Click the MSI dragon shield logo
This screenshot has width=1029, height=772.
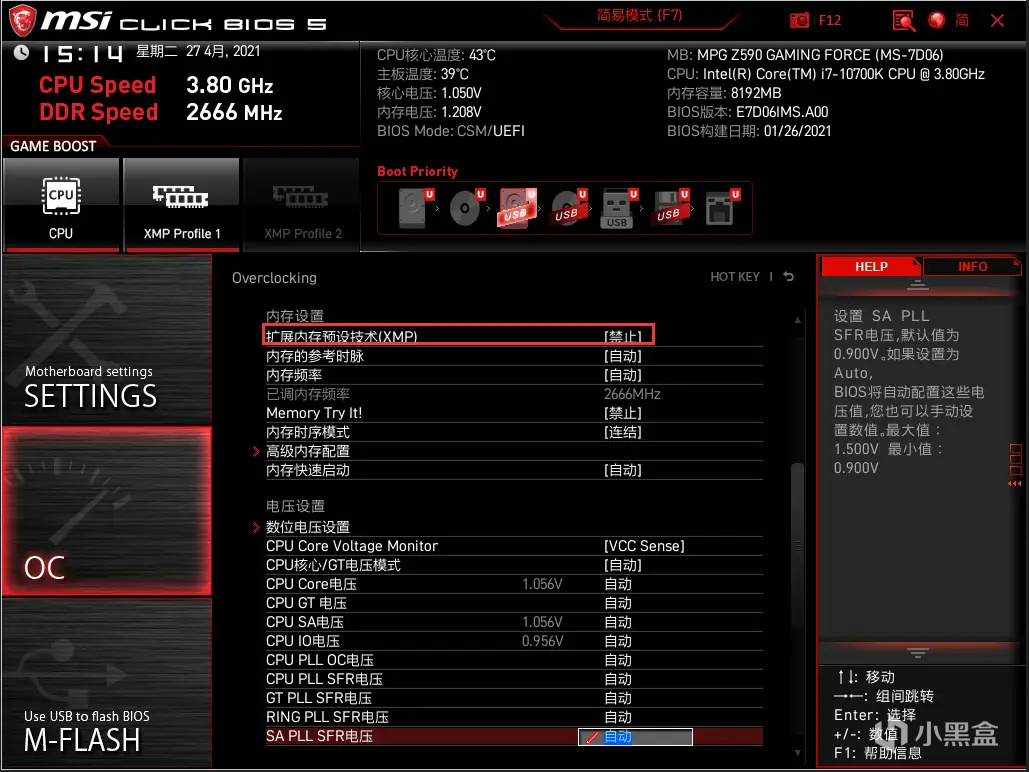click(22, 20)
